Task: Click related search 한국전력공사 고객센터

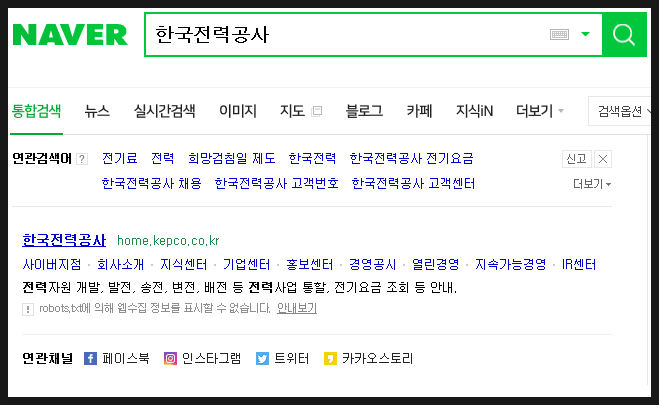Action: tap(413, 184)
